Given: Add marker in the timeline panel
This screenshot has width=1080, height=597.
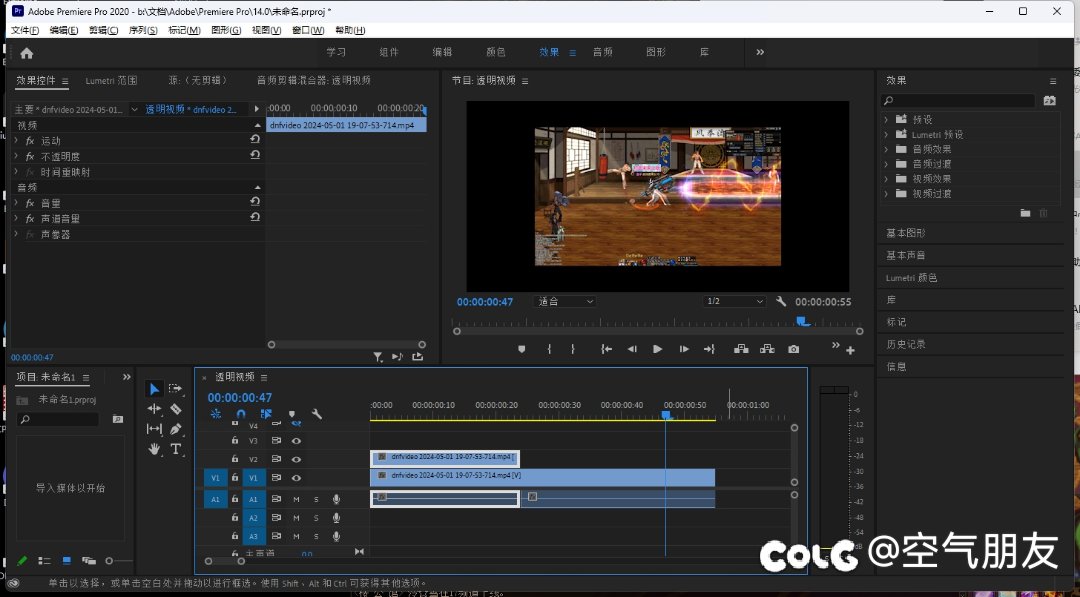Looking at the screenshot, I should [x=292, y=414].
